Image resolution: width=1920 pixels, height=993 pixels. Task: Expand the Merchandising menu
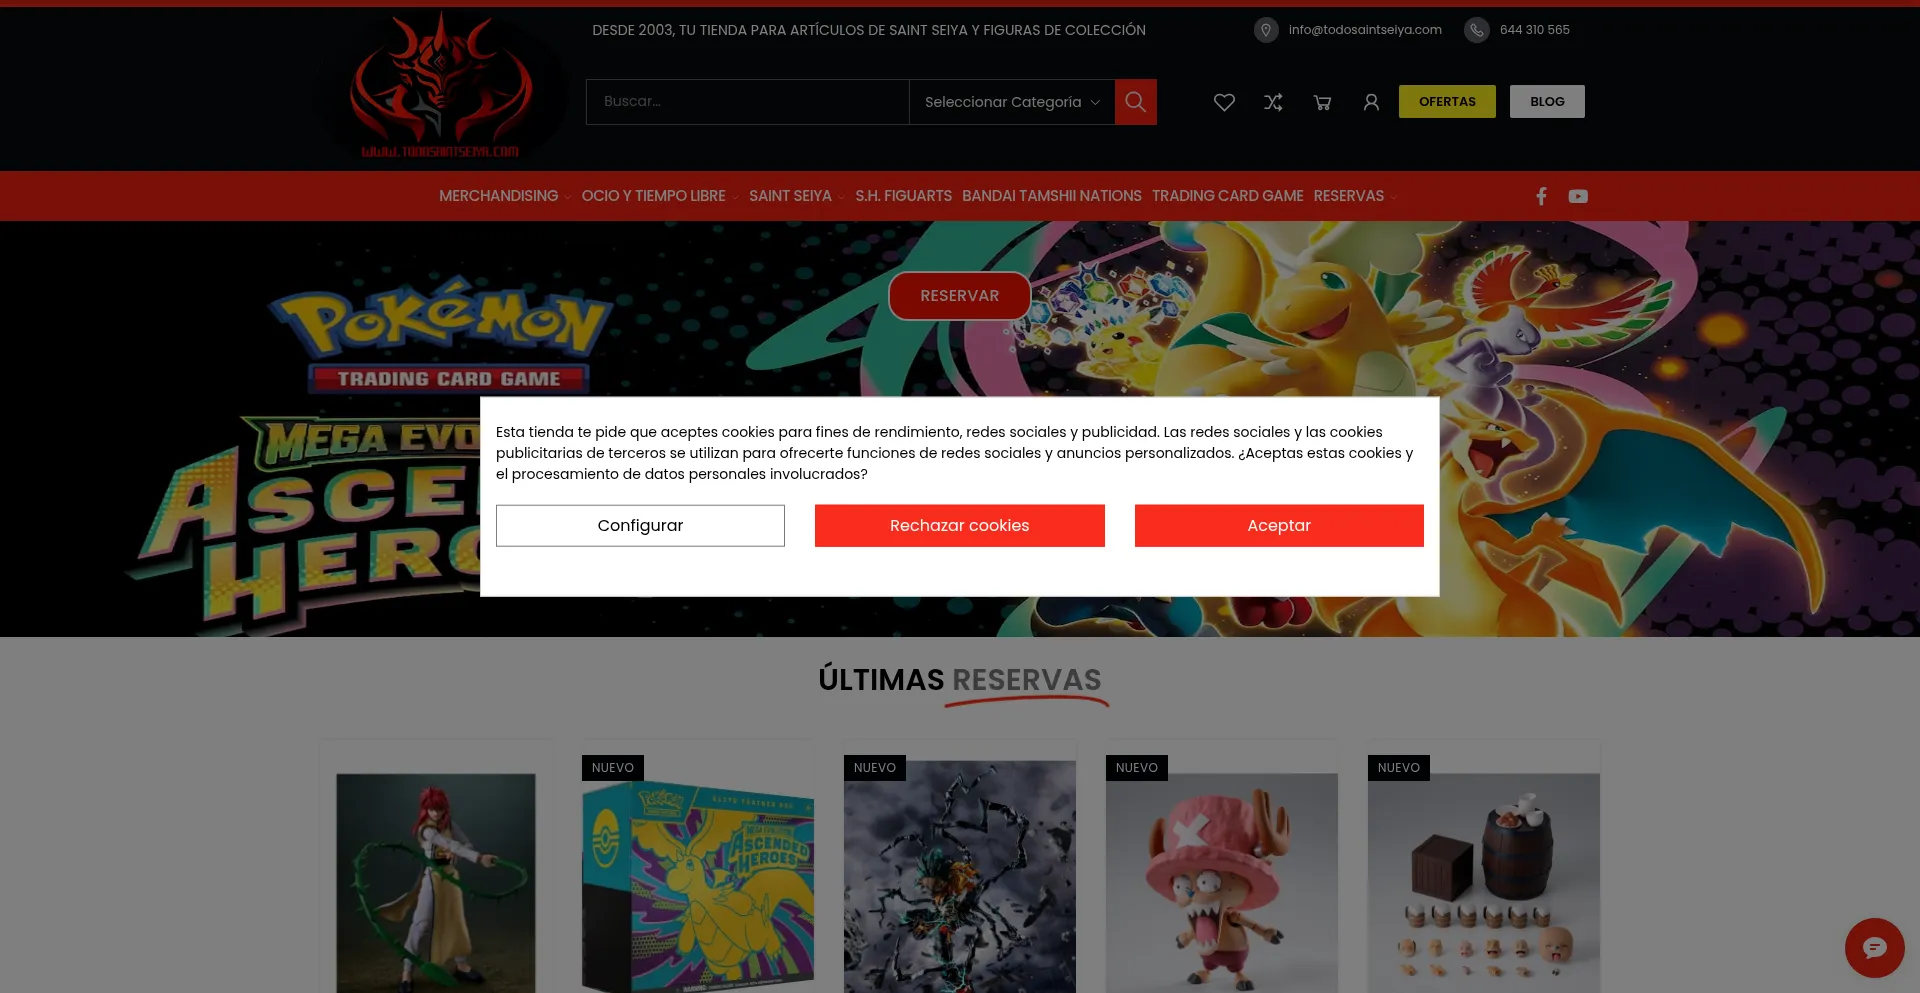coord(499,196)
